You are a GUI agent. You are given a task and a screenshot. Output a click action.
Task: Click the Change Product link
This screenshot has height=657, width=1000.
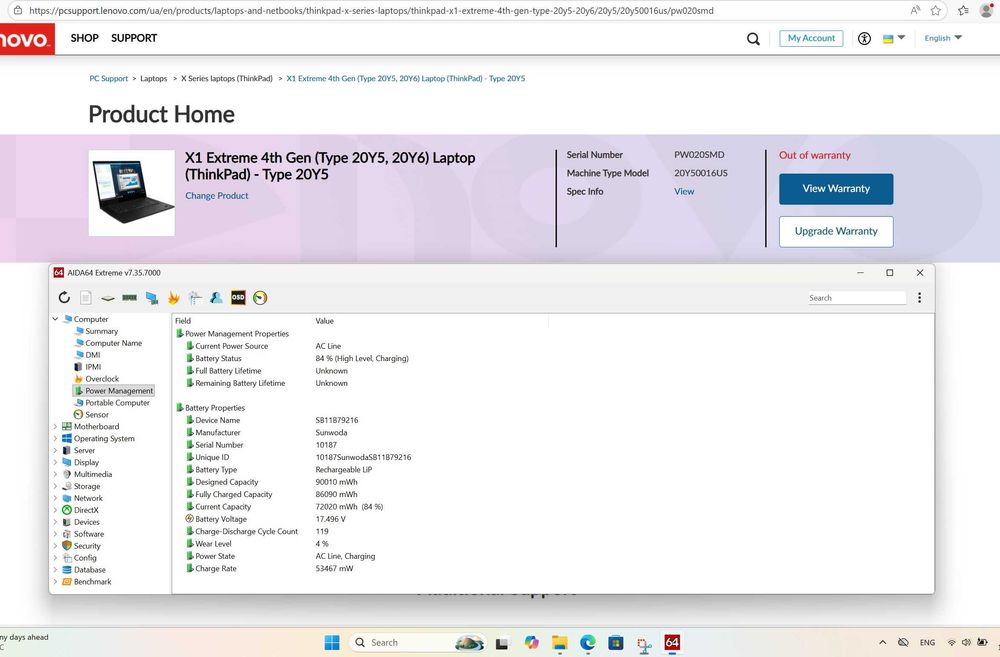(x=217, y=196)
